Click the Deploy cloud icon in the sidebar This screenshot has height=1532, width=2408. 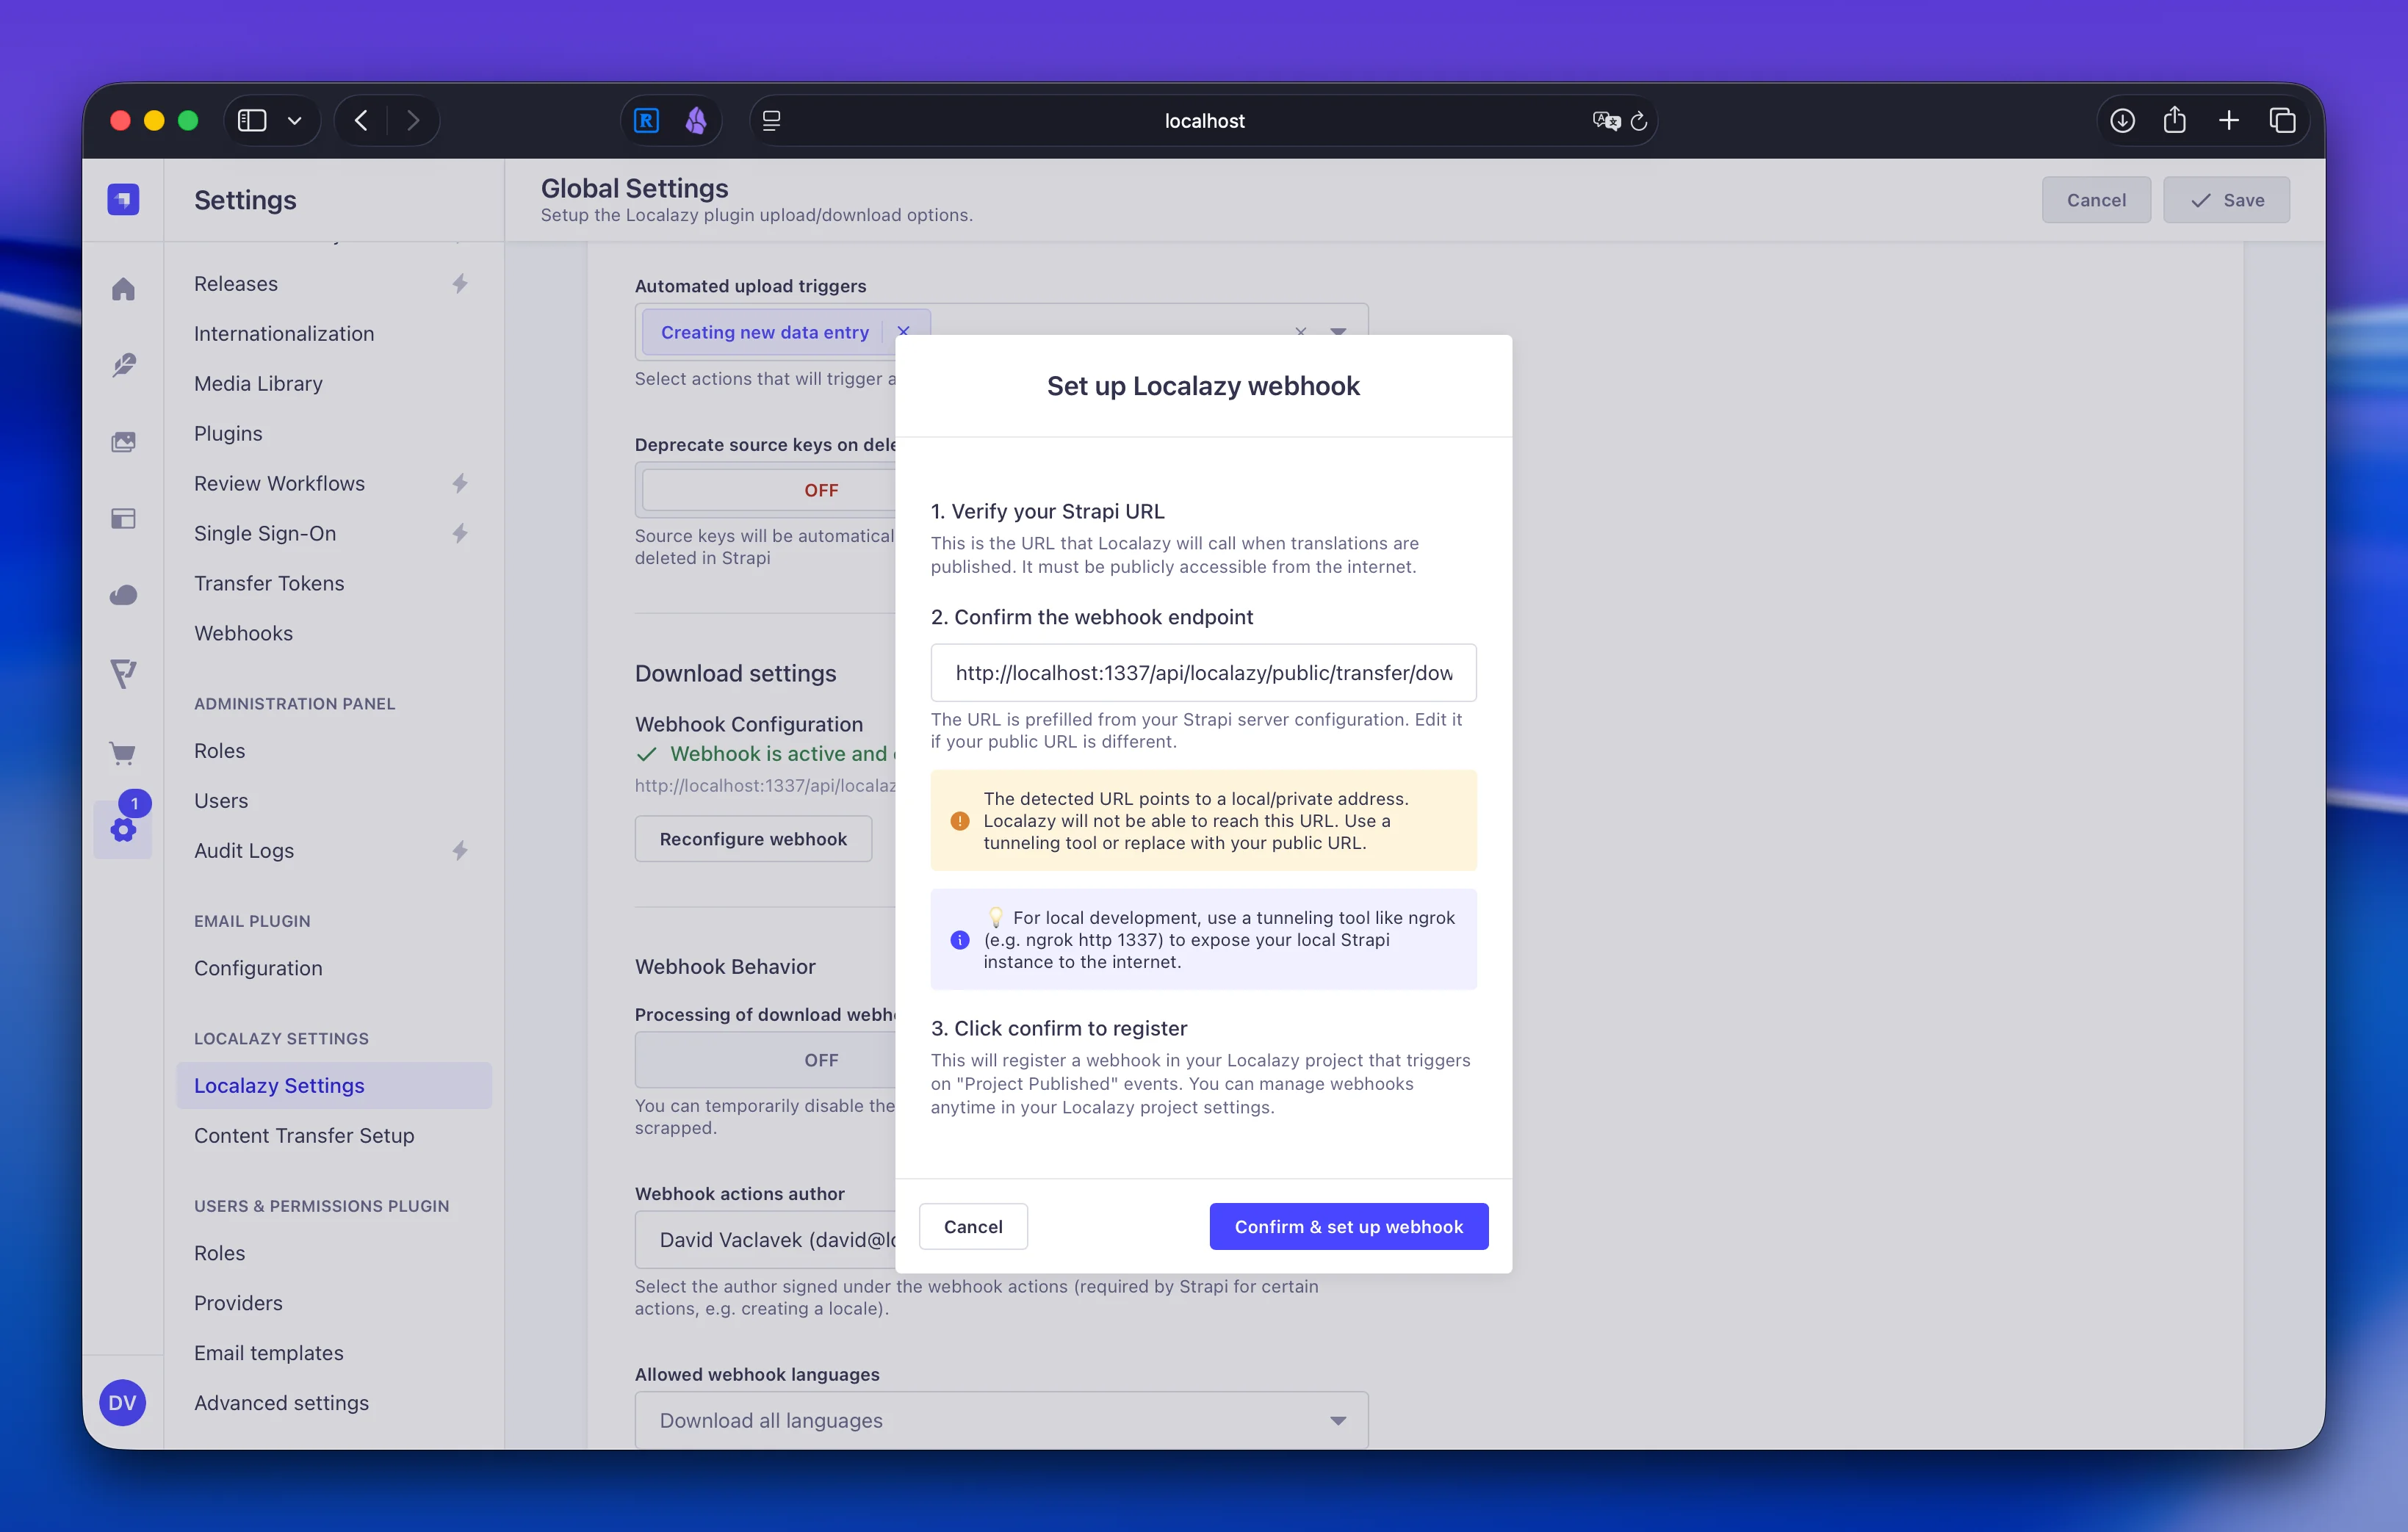(123, 594)
